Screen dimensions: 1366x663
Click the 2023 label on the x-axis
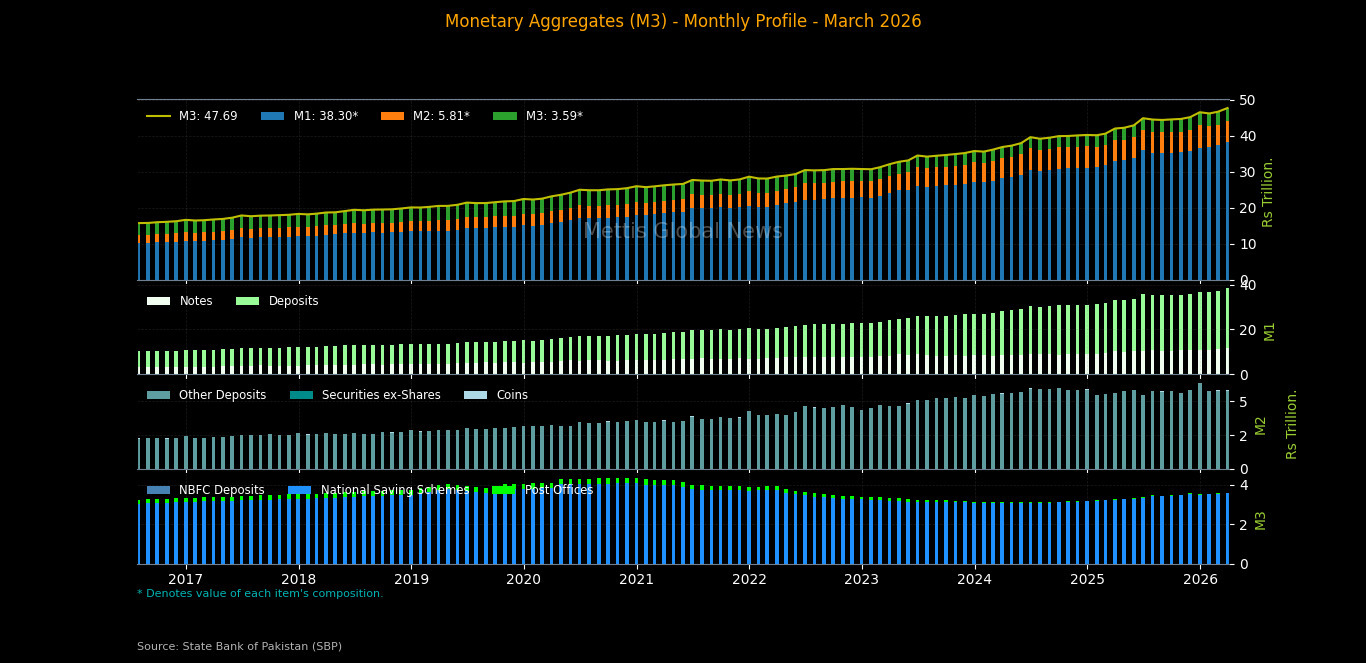pyautogui.click(x=861, y=579)
